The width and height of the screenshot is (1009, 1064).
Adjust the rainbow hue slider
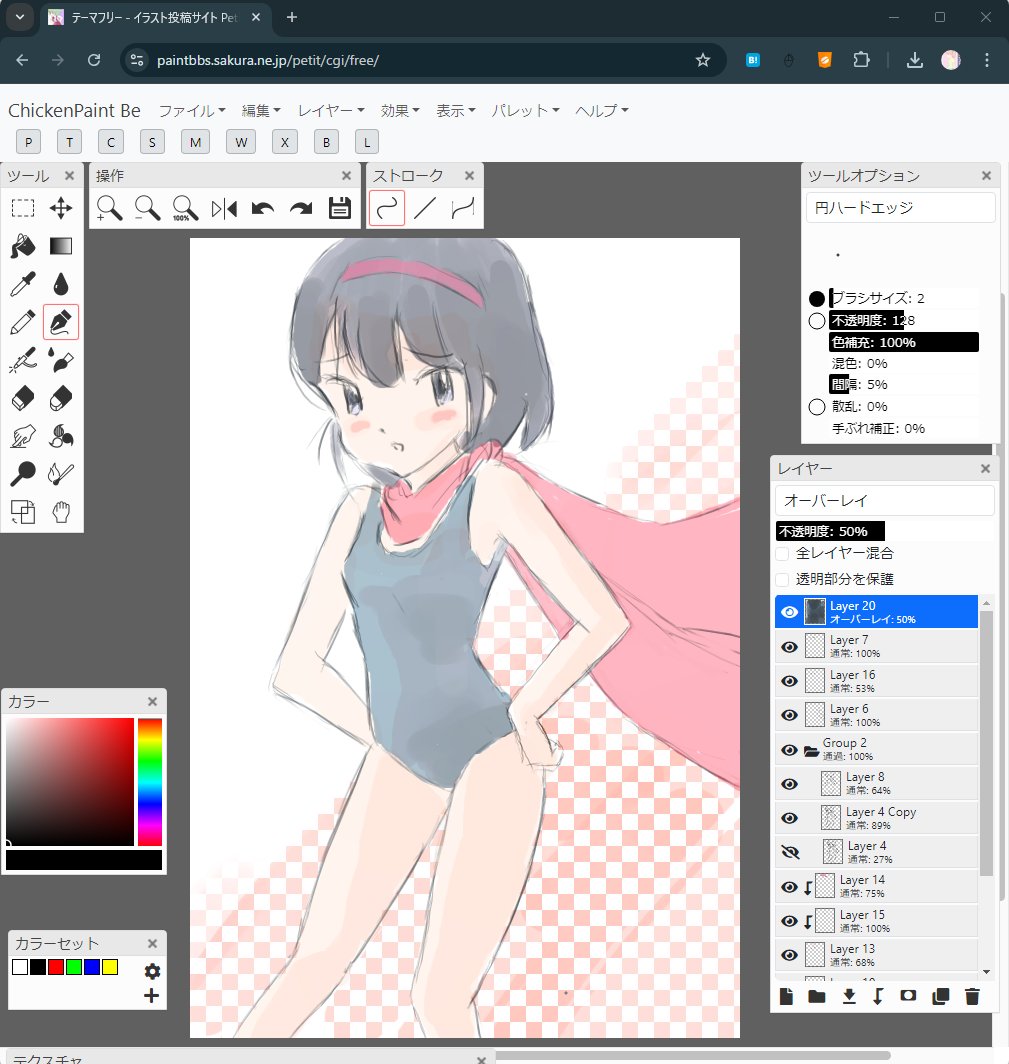pos(150,782)
